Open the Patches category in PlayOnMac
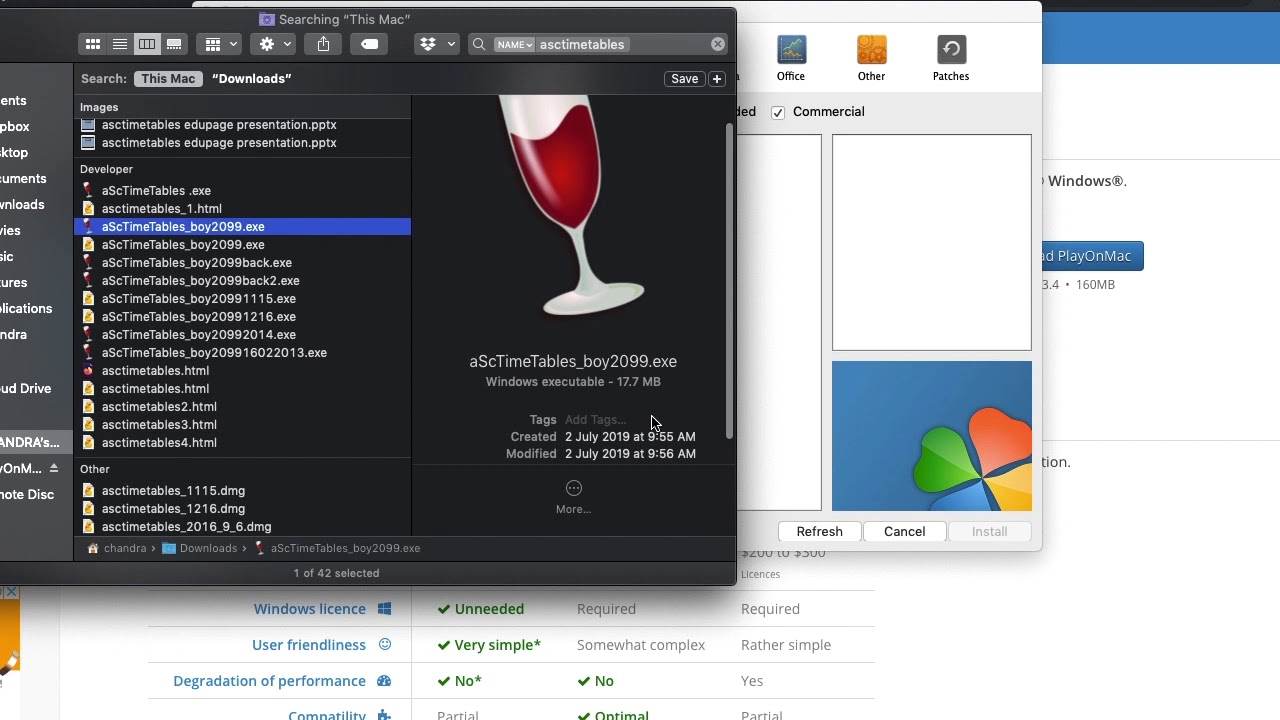1280x720 pixels. click(x=951, y=59)
